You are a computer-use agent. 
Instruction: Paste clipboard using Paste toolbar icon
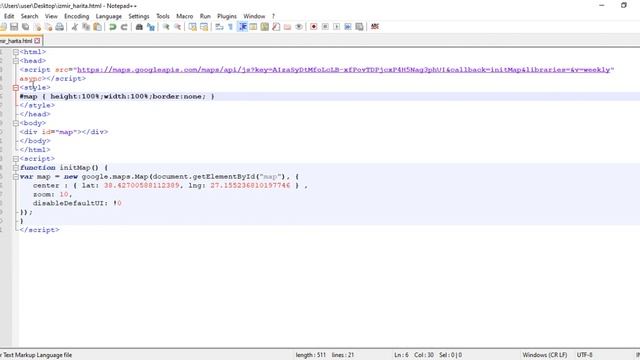pyautogui.click(x=98, y=27)
